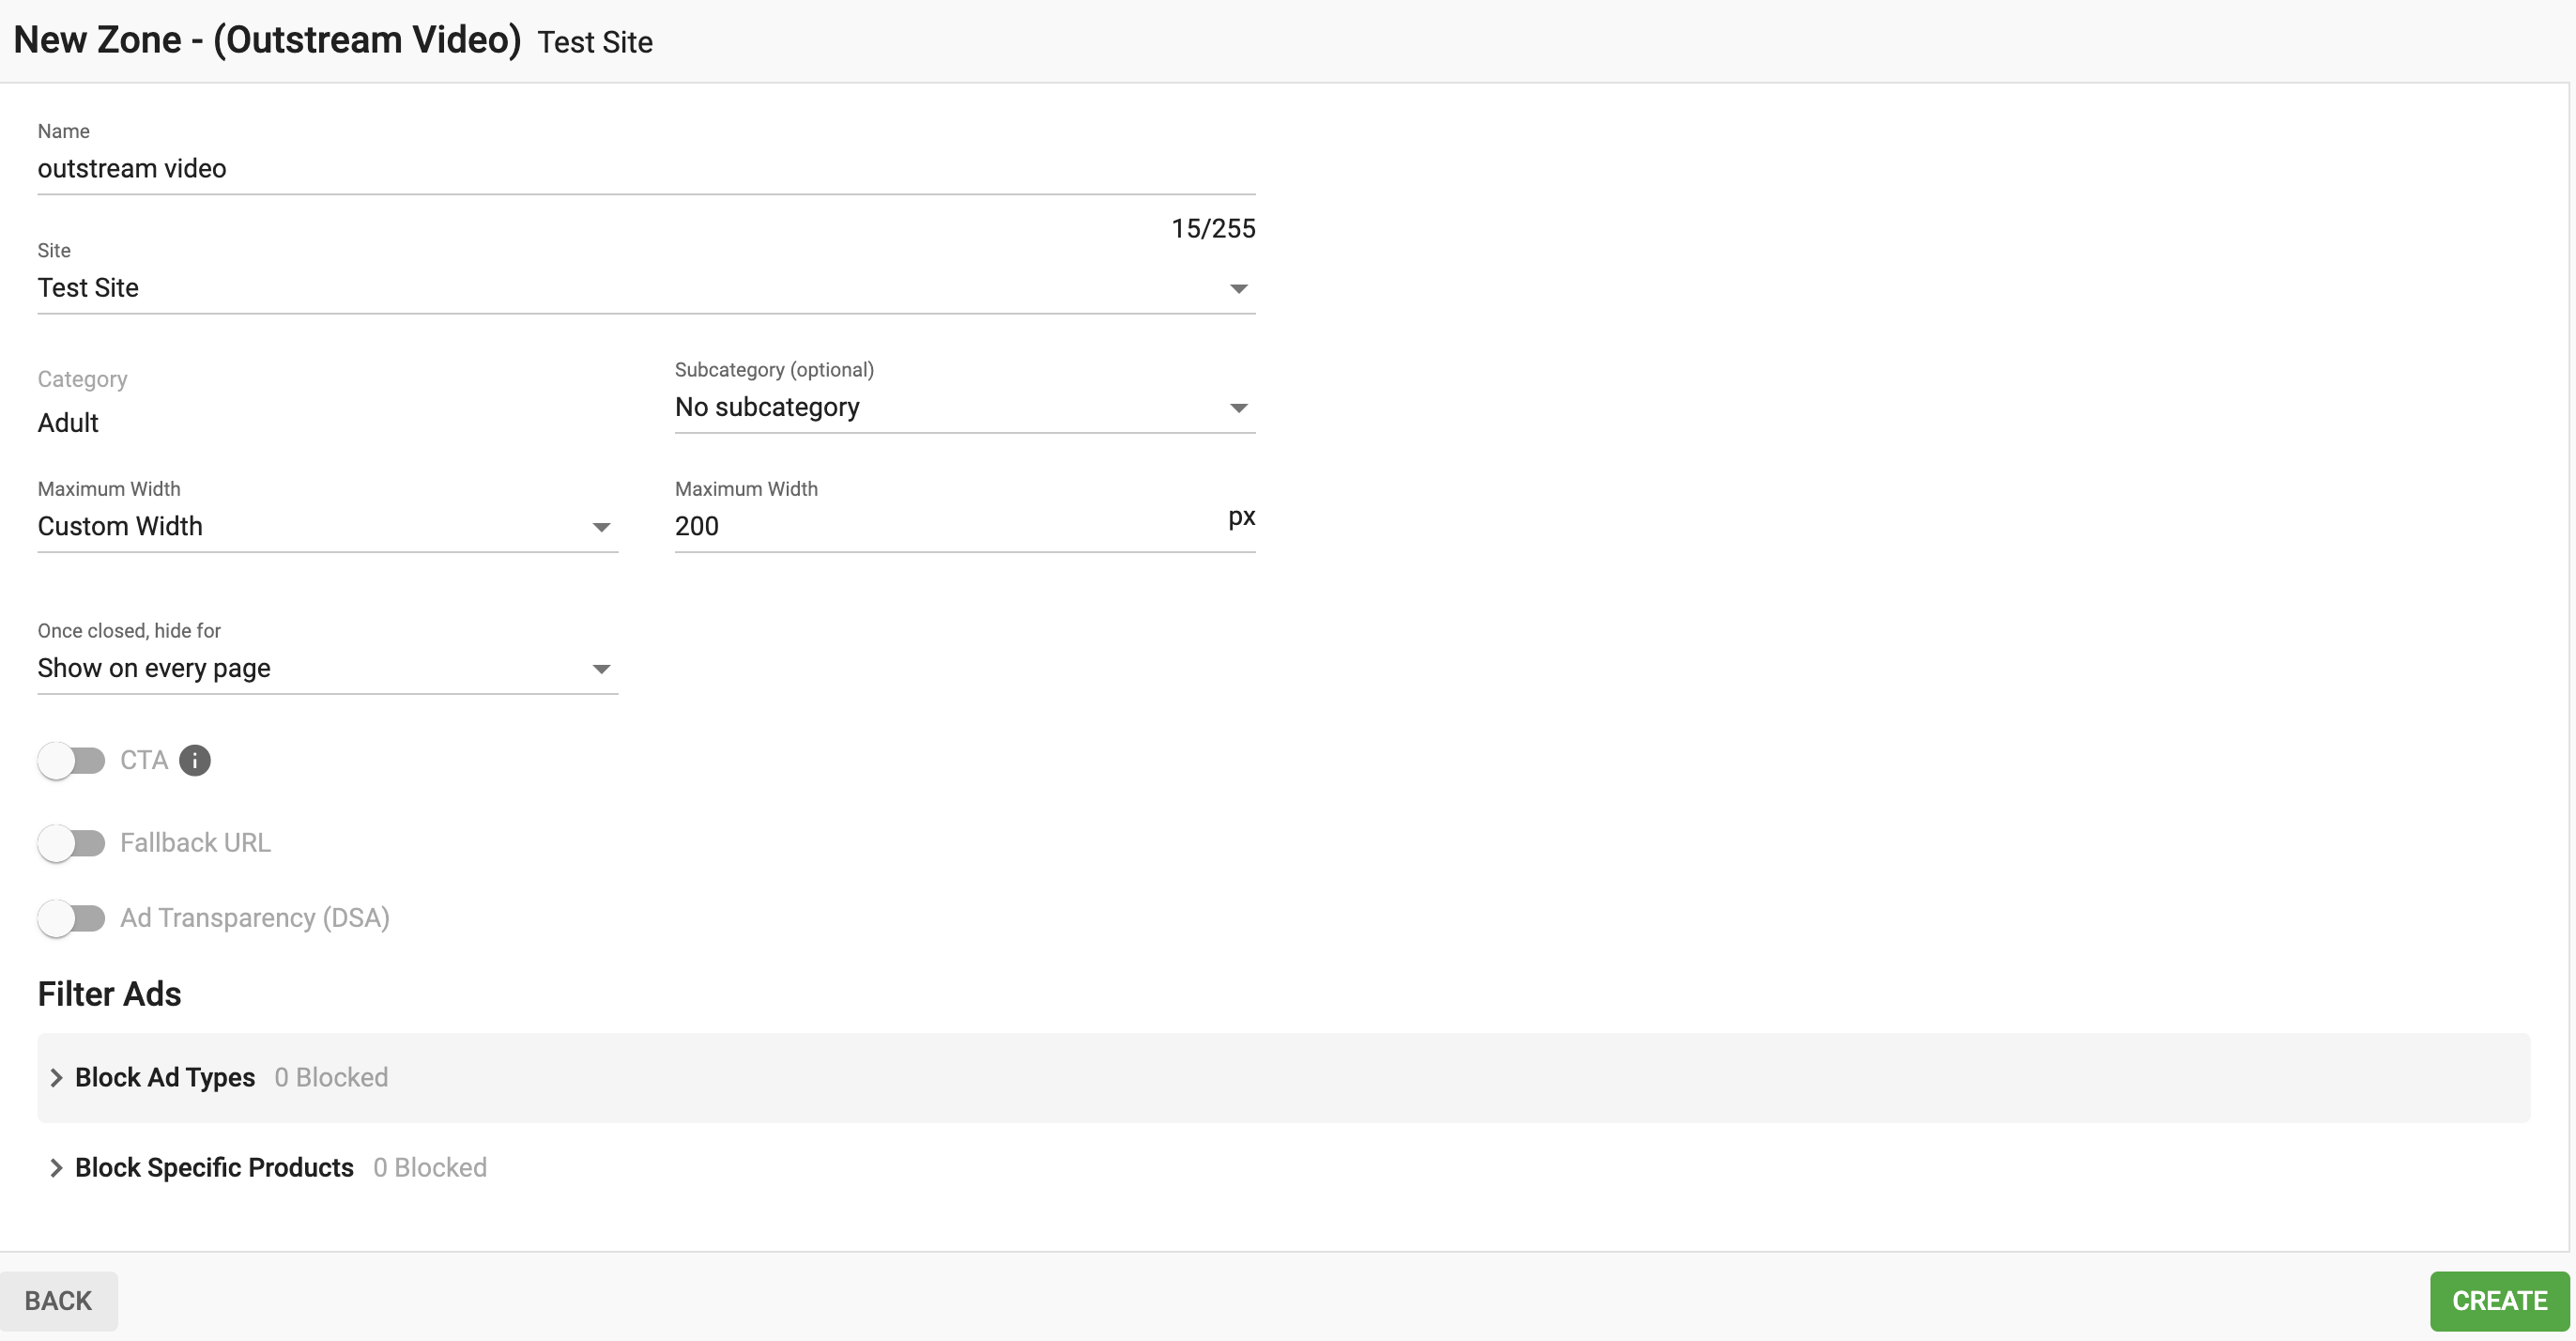
Task: Enable the CTA toggle
Action: click(71, 761)
